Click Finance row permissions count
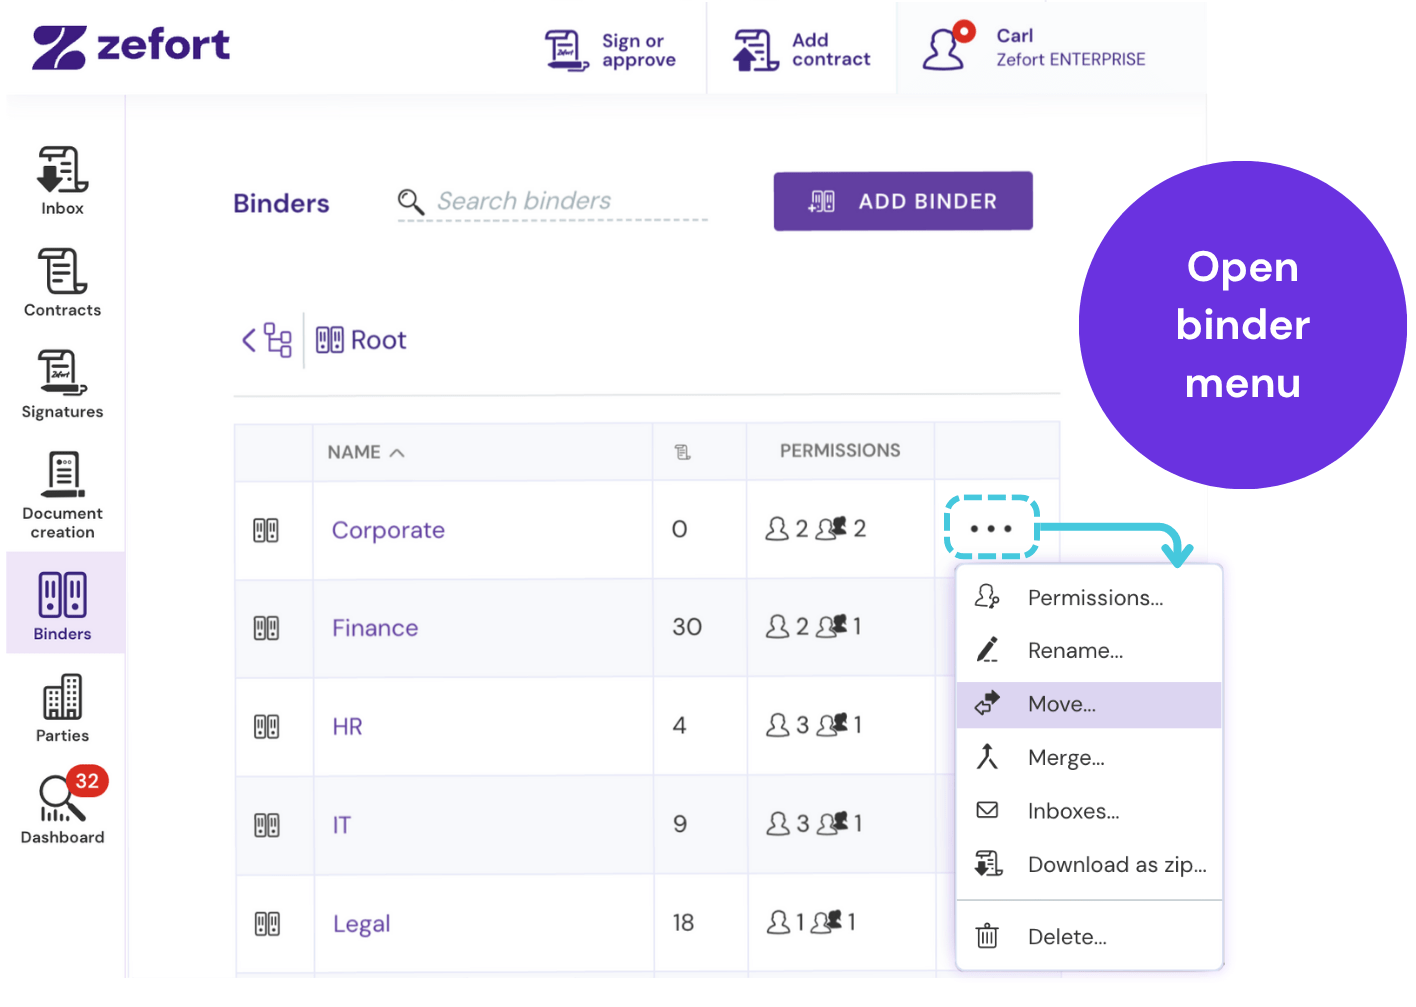 pyautogui.click(x=813, y=627)
